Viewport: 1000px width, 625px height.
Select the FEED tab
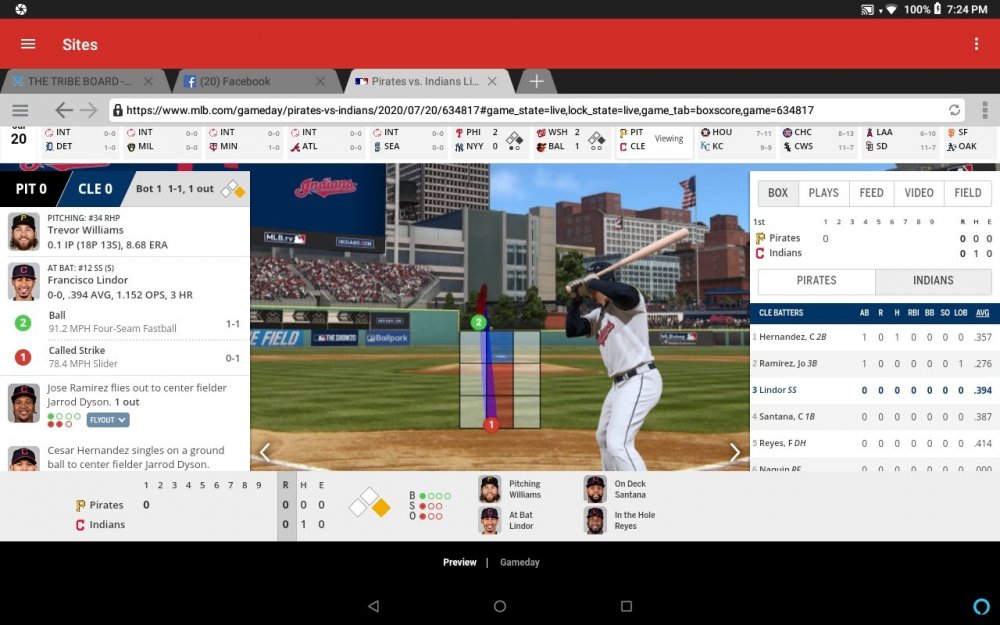871,193
